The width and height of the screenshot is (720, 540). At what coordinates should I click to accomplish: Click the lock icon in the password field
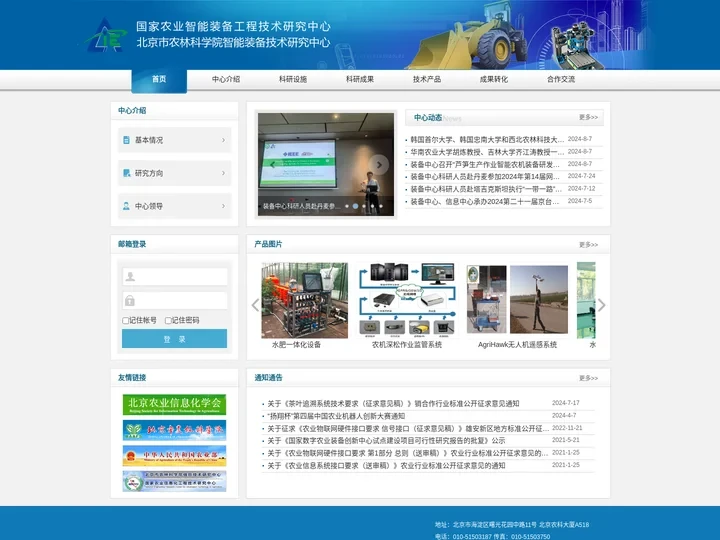coord(130,301)
